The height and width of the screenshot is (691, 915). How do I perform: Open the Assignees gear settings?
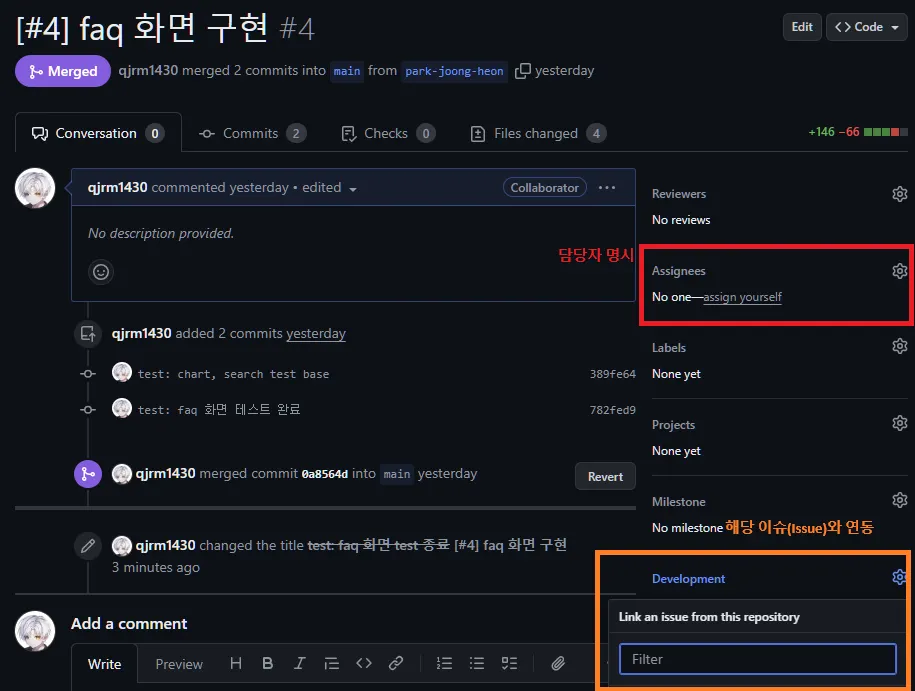point(899,271)
